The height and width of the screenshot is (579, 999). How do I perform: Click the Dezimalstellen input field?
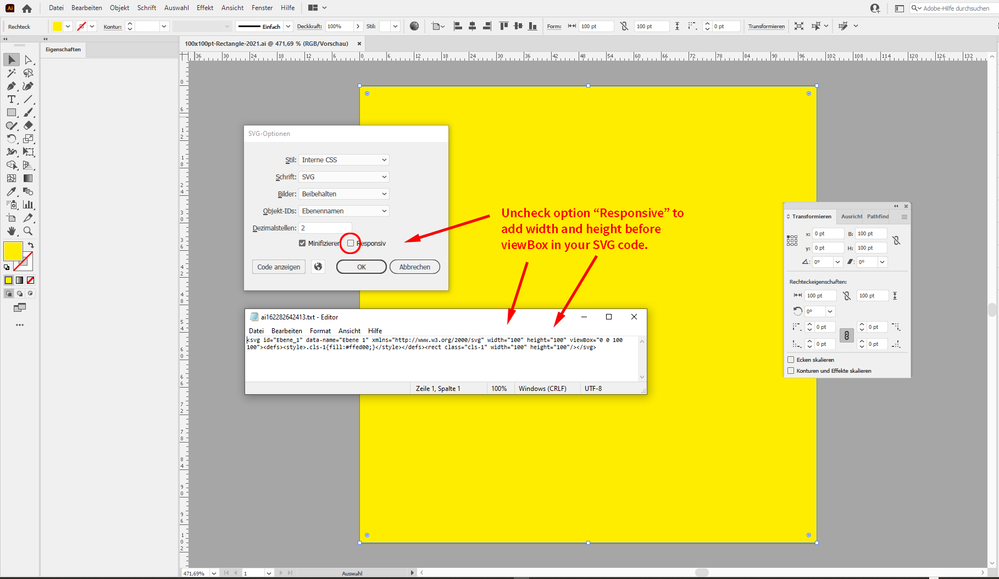coord(325,228)
